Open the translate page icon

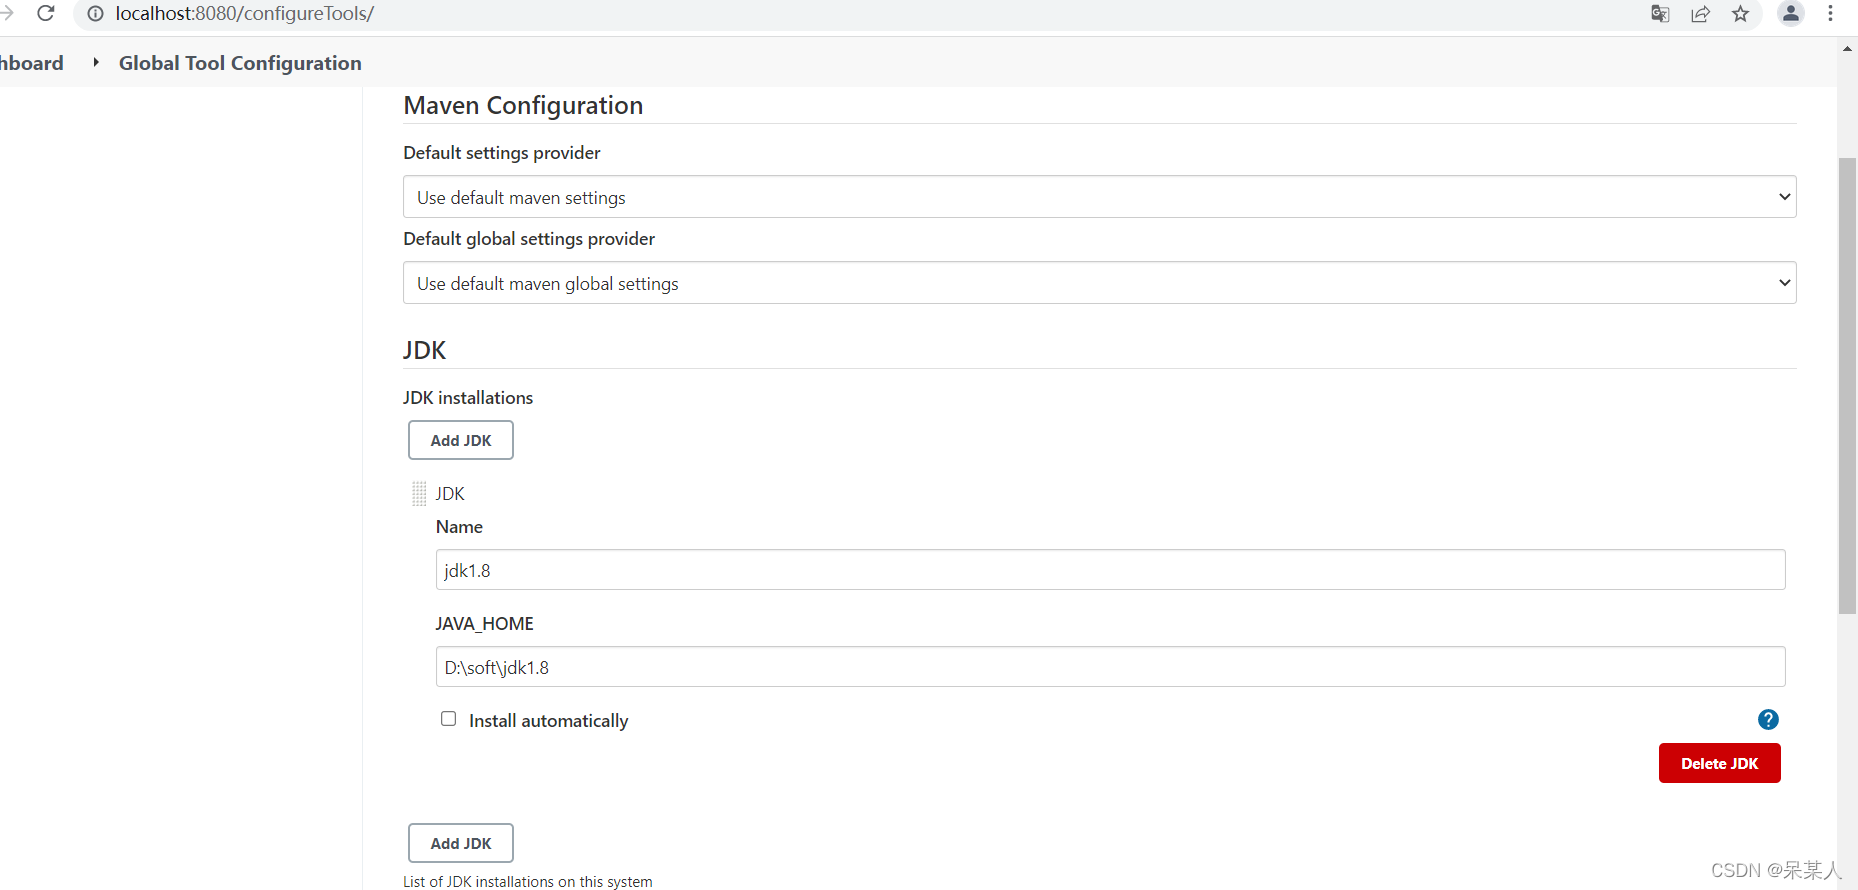[1660, 14]
